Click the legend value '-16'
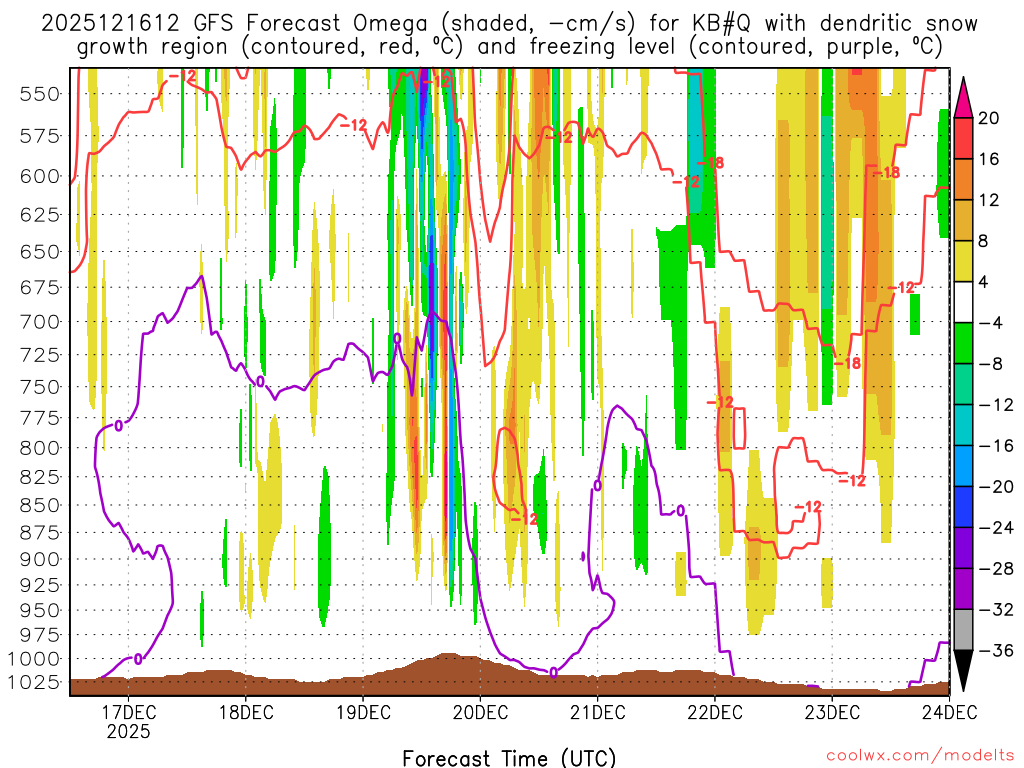This screenshot has height=768, width=1024. click(996, 446)
